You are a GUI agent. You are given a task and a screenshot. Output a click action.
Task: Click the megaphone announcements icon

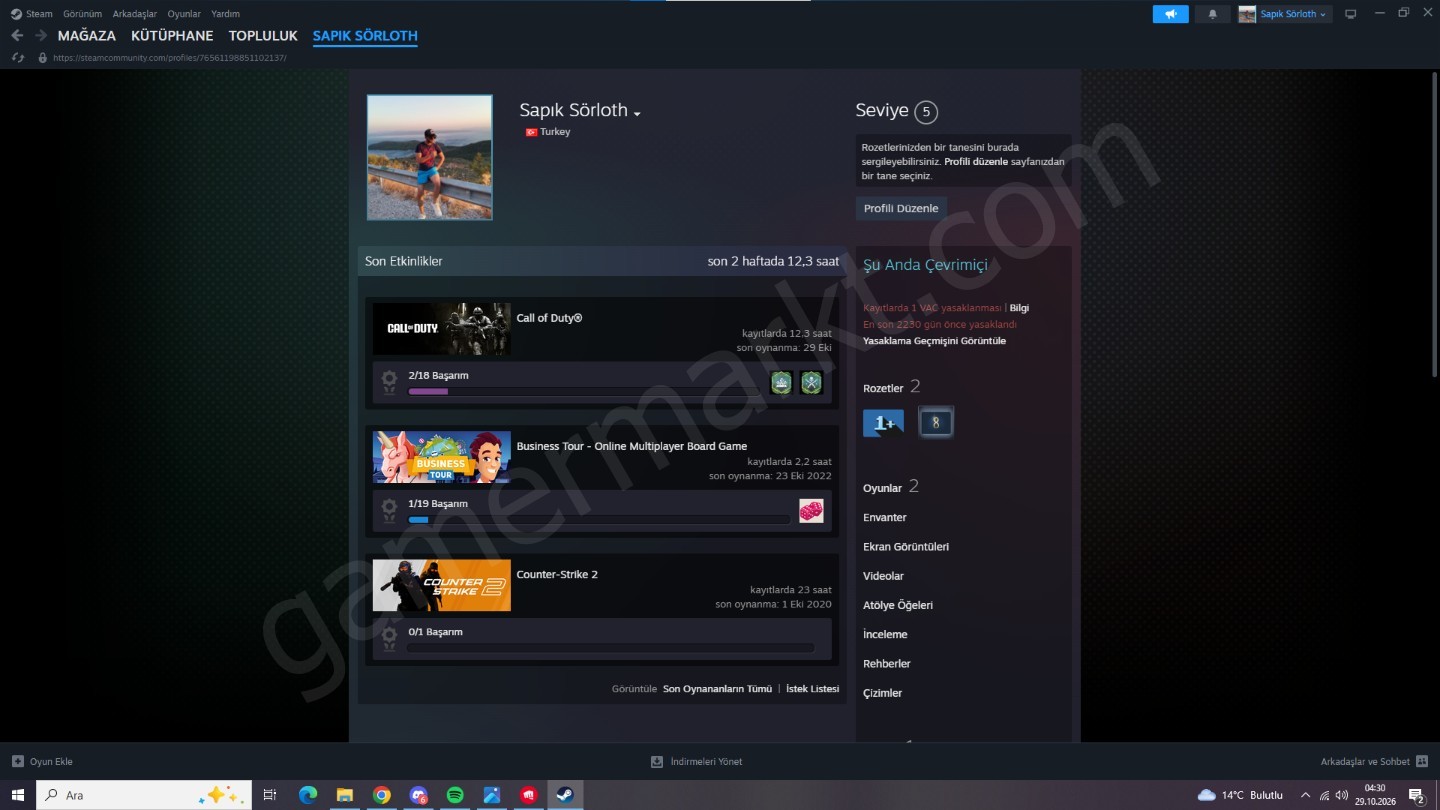1170,14
